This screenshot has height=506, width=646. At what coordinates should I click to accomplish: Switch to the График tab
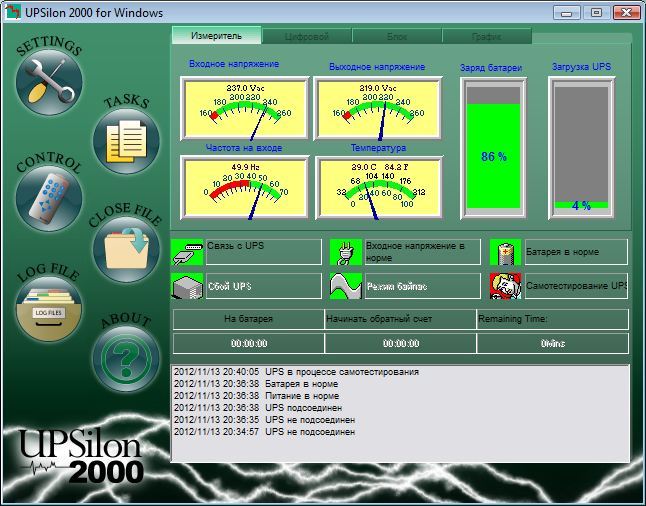point(487,37)
